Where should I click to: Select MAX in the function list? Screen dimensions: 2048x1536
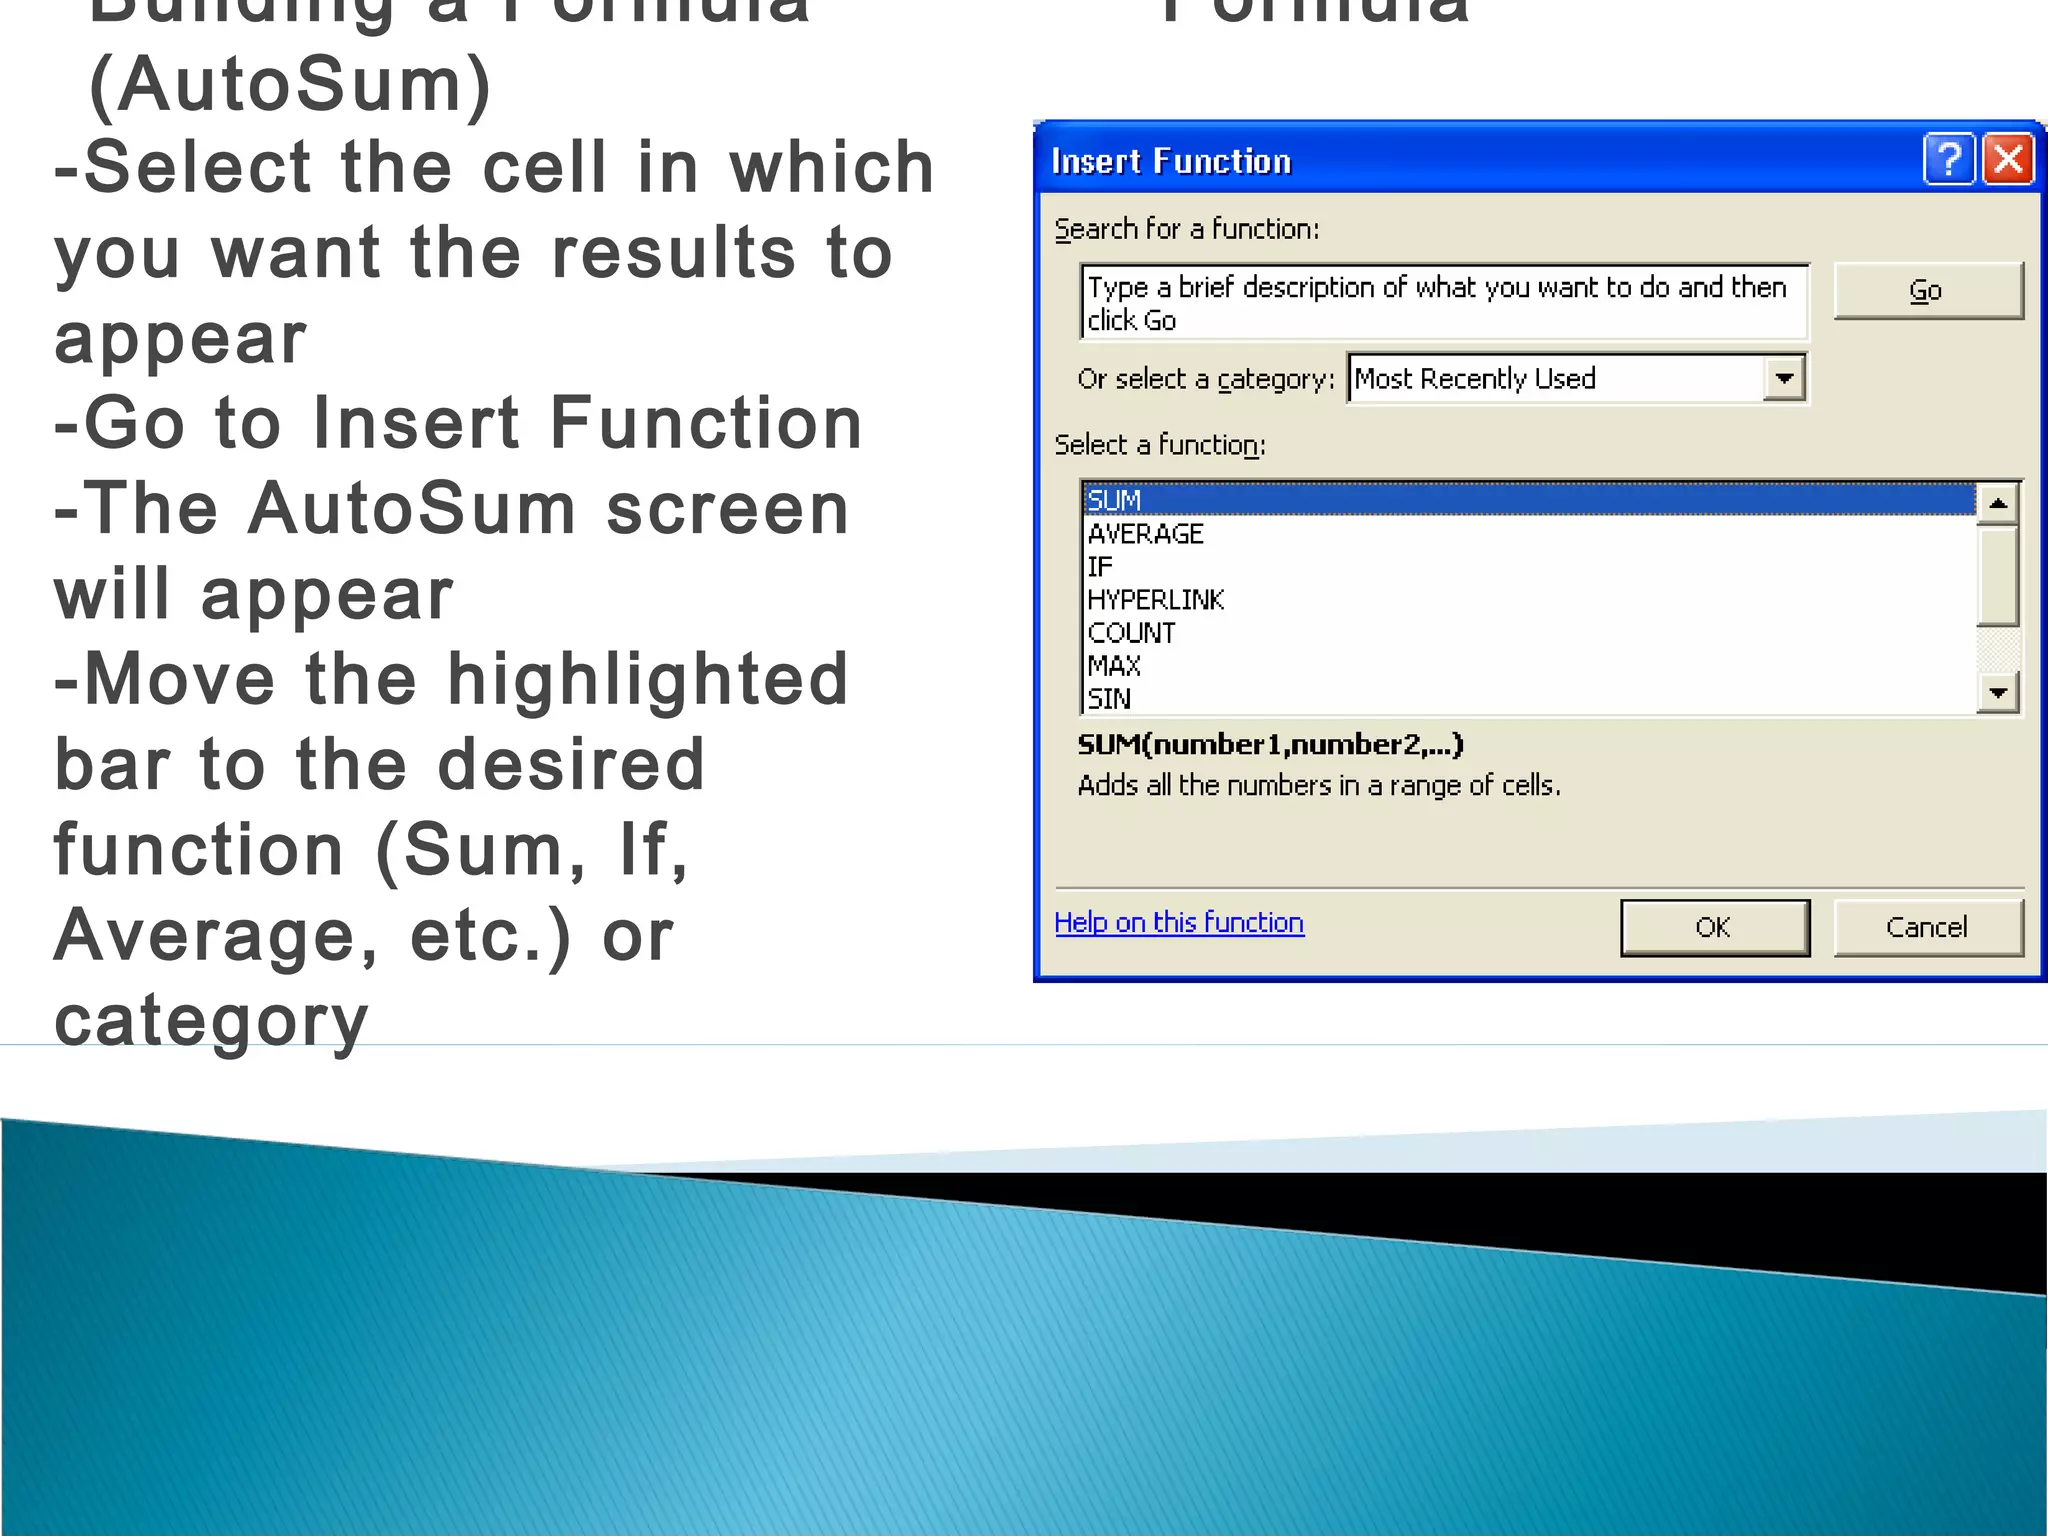(1114, 666)
